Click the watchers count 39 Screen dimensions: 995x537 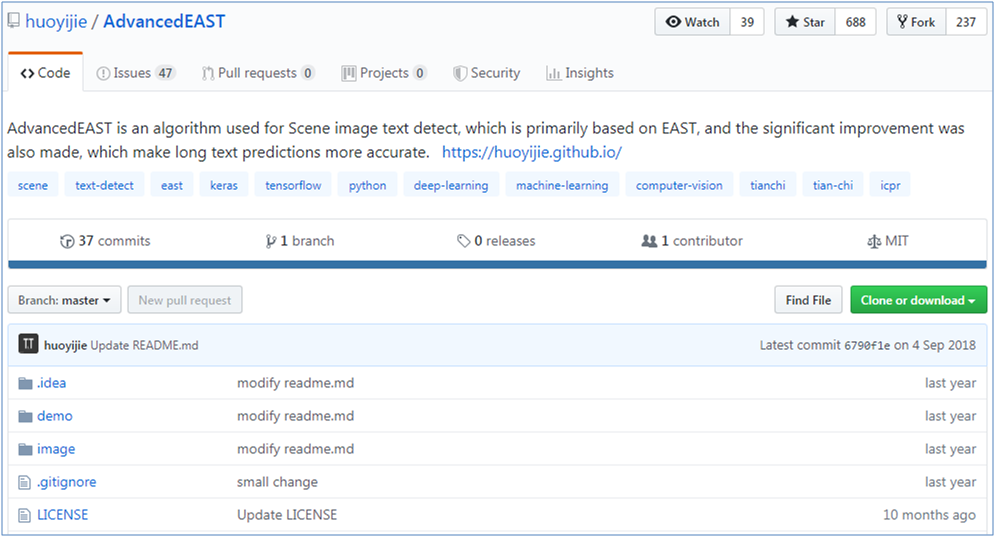tap(747, 22)
